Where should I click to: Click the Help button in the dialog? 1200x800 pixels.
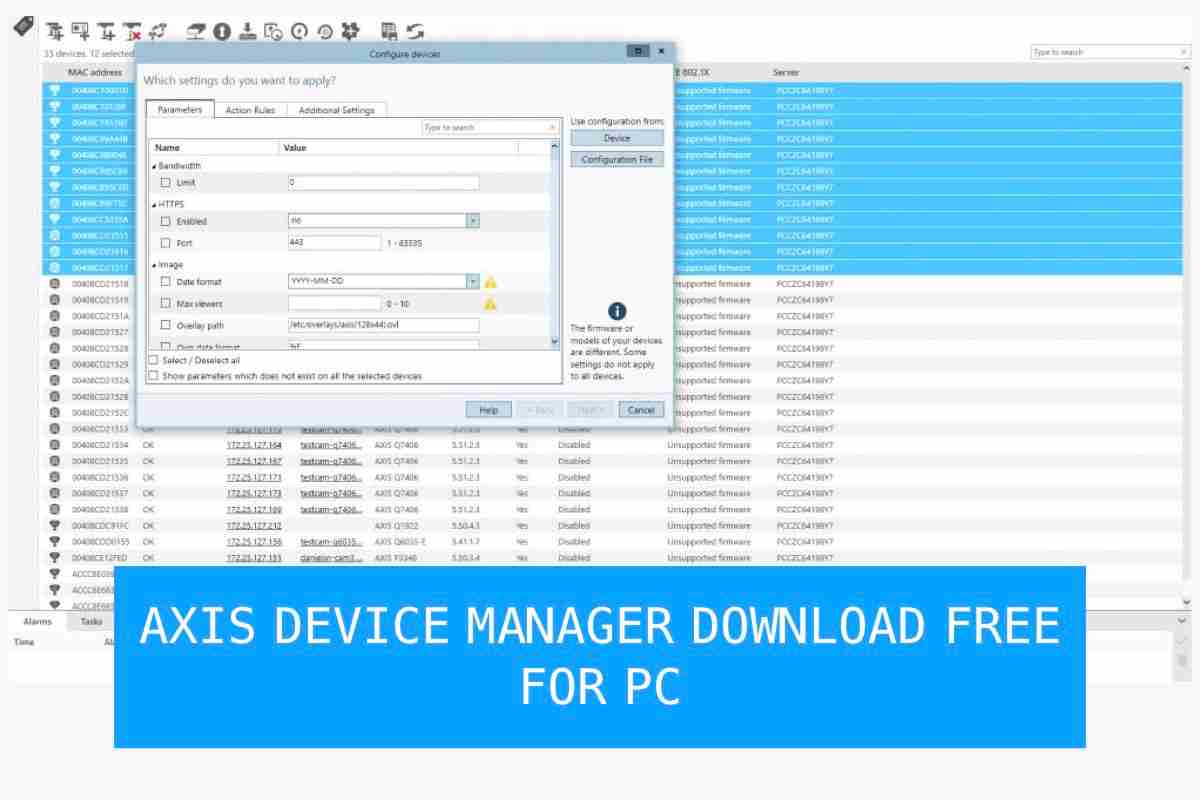[488, 409]
